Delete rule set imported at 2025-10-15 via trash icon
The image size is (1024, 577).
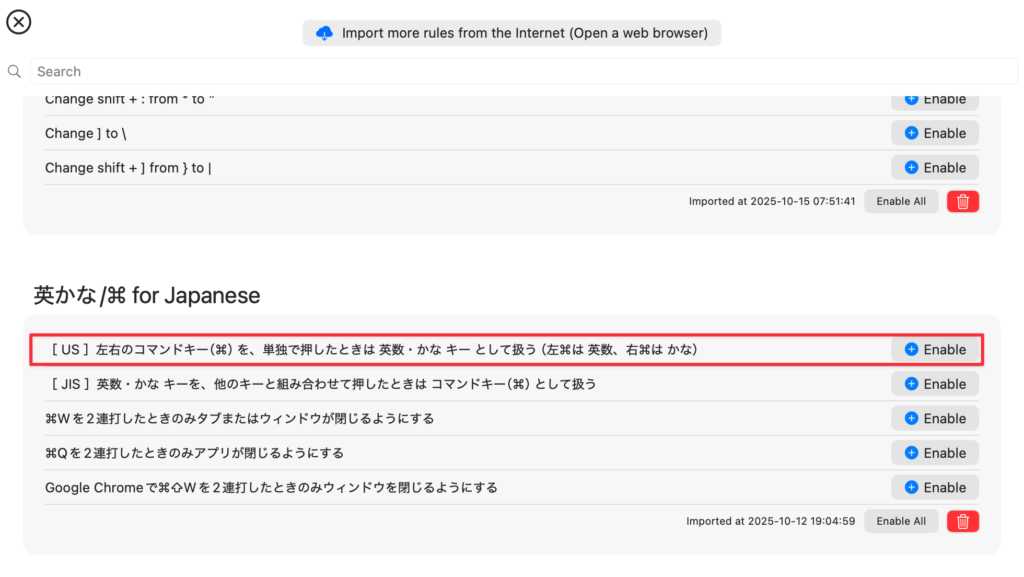(x=963, y=202)
